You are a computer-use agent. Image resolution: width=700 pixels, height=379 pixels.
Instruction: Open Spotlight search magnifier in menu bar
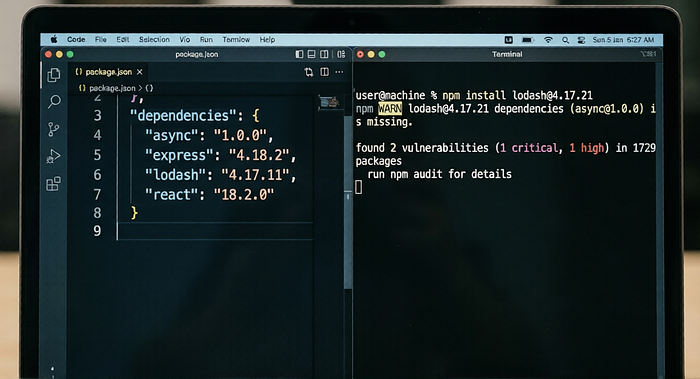pyautogui.click(x=565, y=40)
